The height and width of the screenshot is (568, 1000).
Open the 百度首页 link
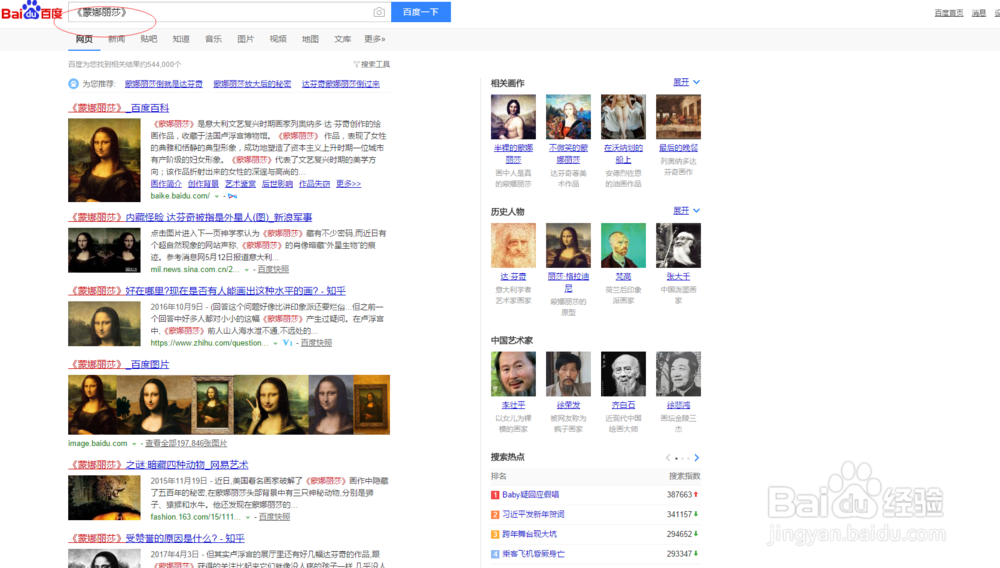click(x=949, y=13)
